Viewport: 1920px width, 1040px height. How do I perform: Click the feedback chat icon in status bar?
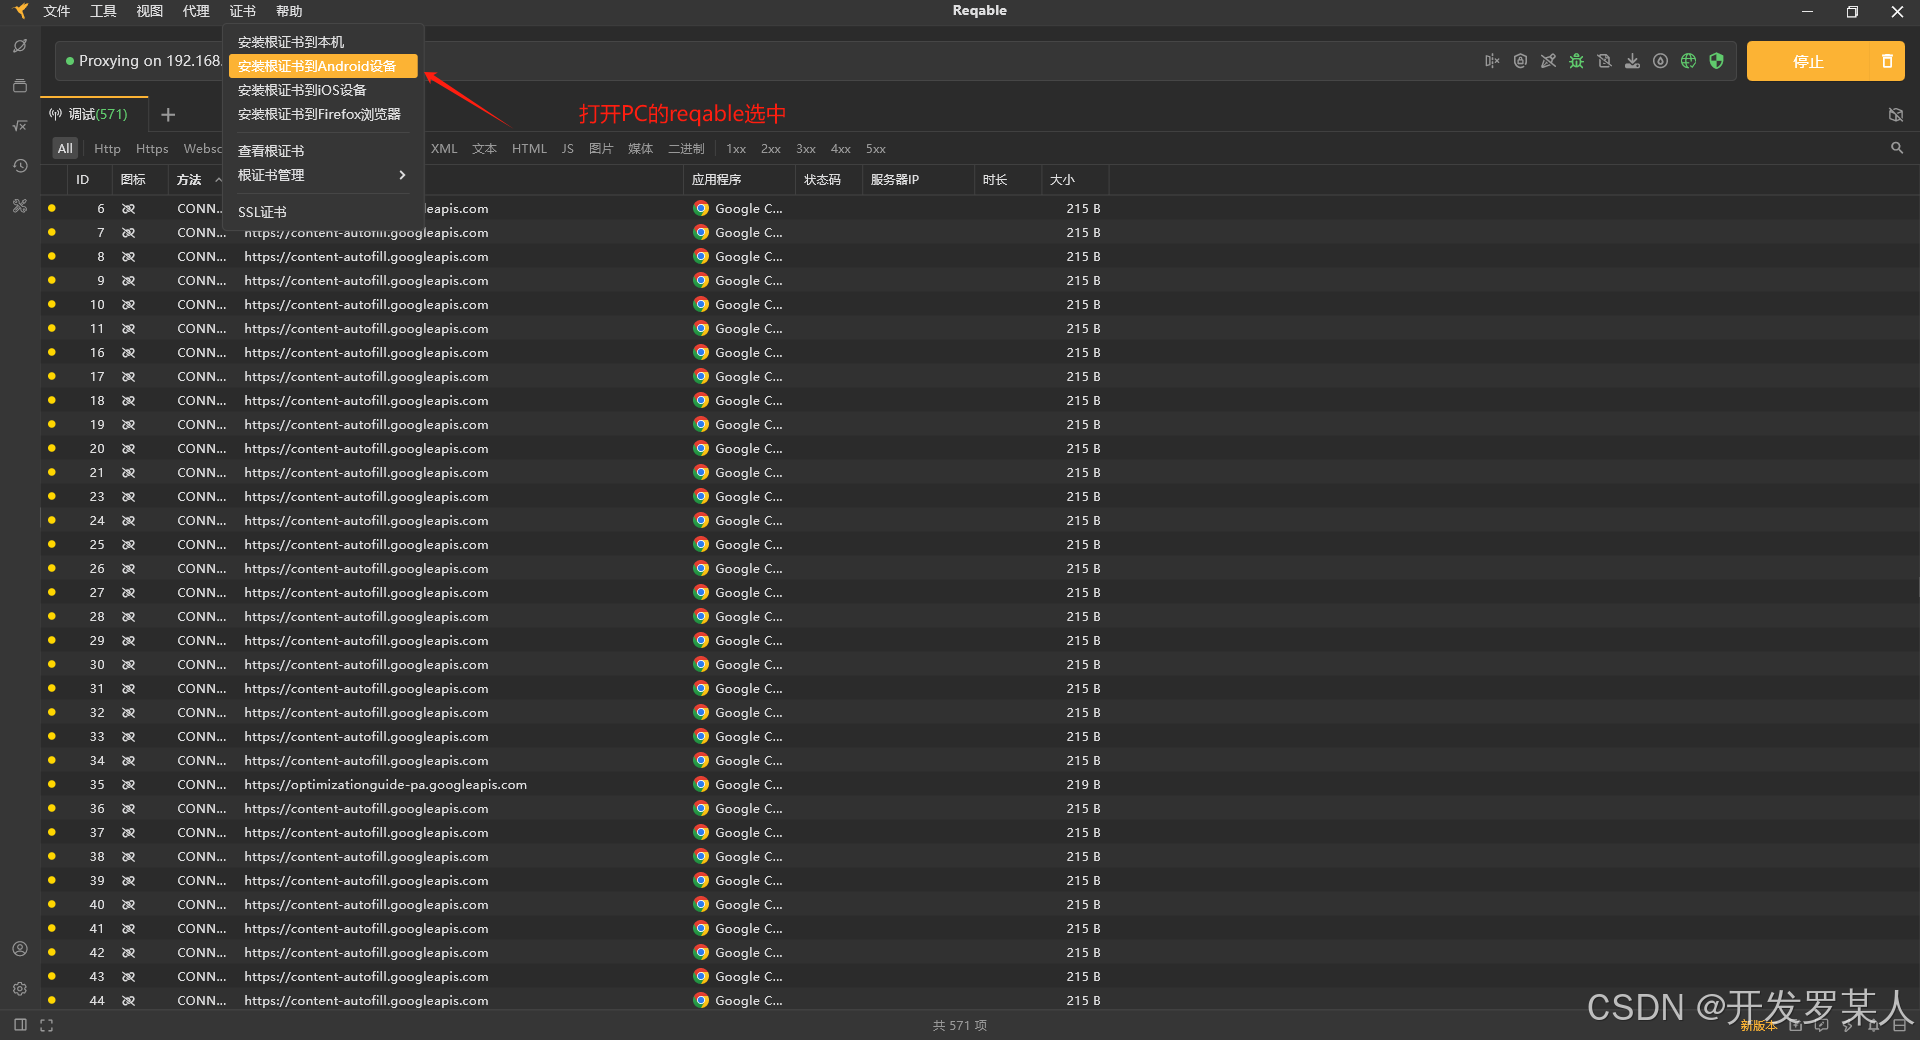pyautogui.click(x=1822, y=1025)
